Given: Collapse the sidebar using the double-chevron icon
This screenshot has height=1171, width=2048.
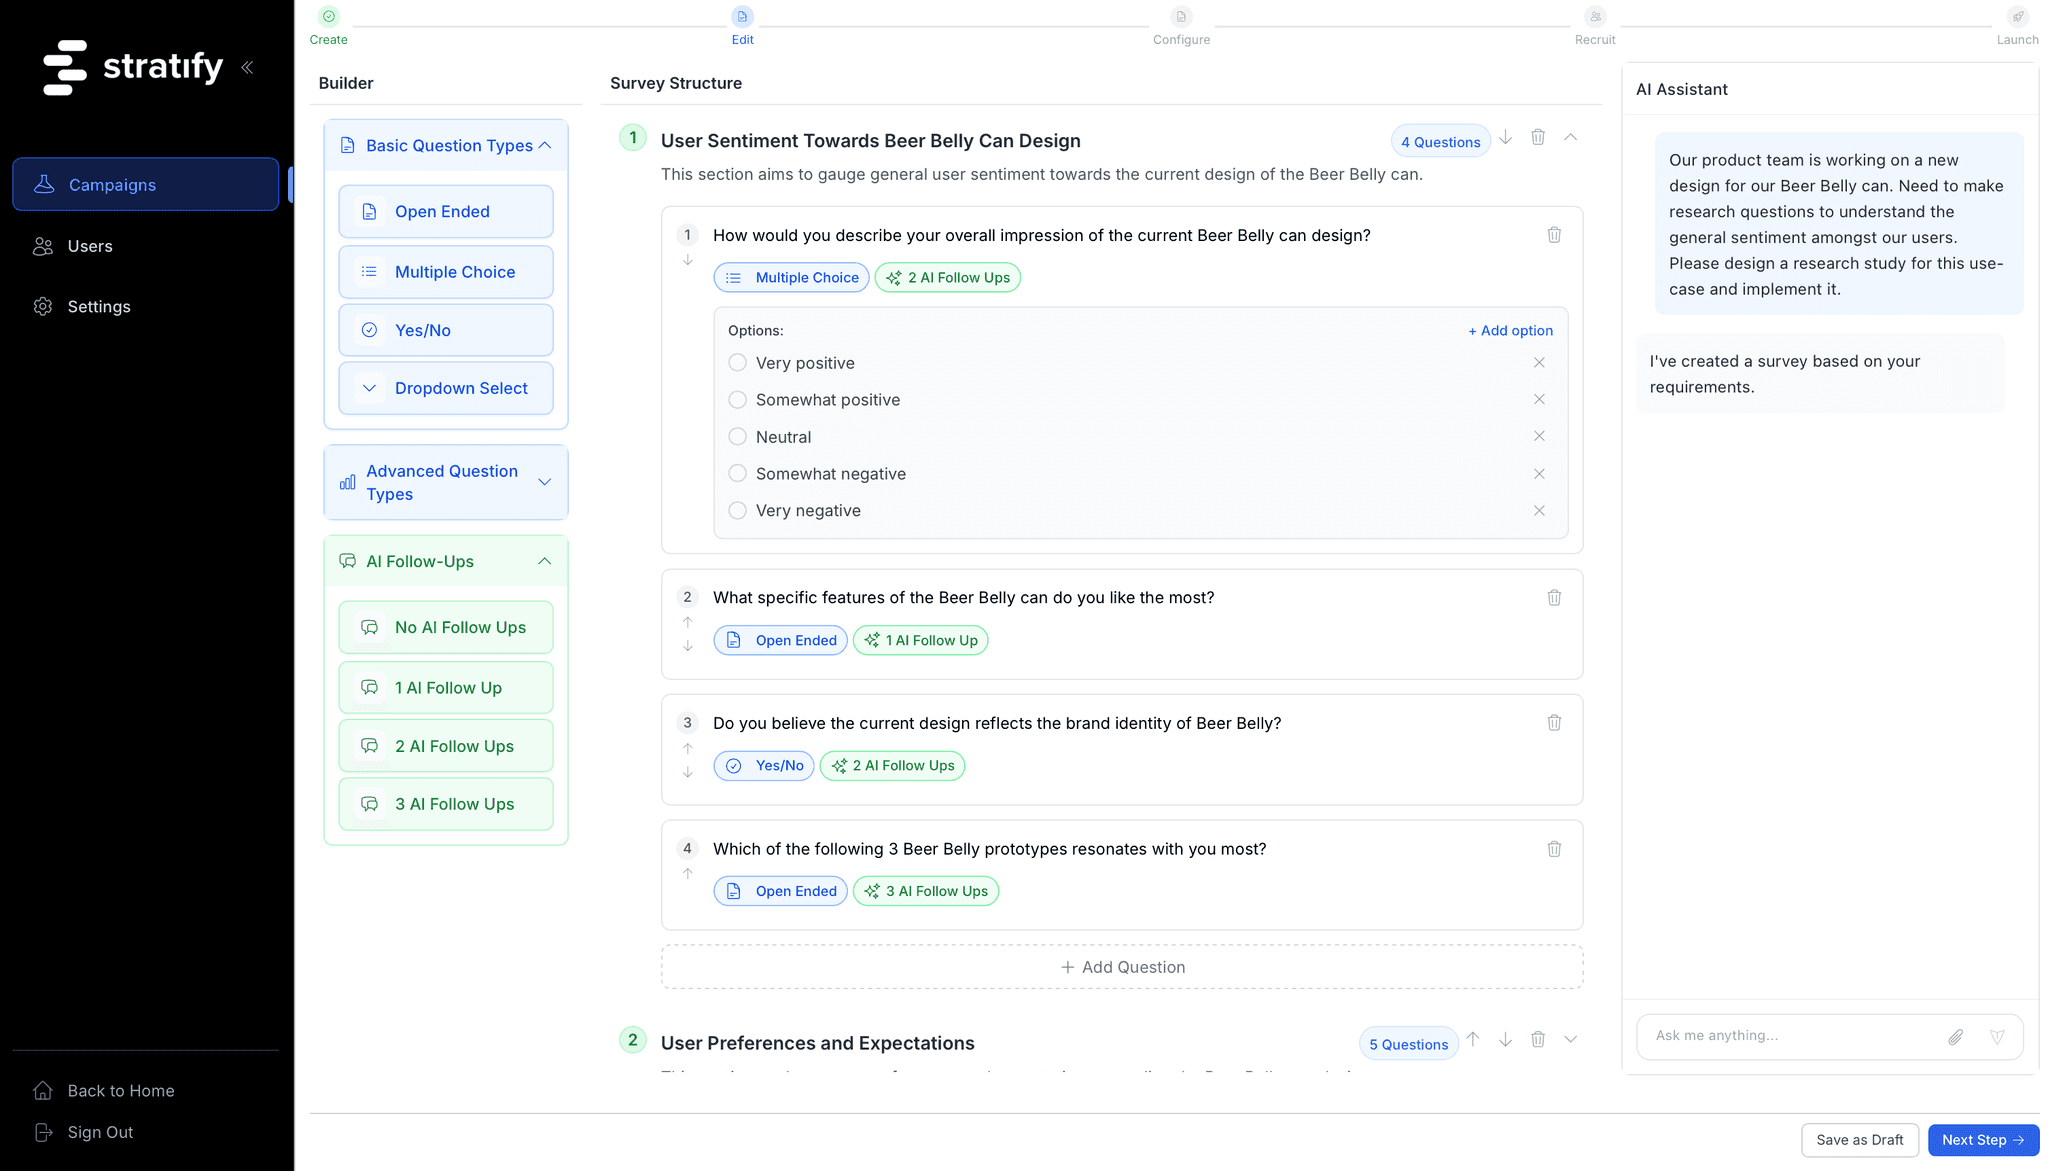Looking at the screenshot, I should (248, 67).
